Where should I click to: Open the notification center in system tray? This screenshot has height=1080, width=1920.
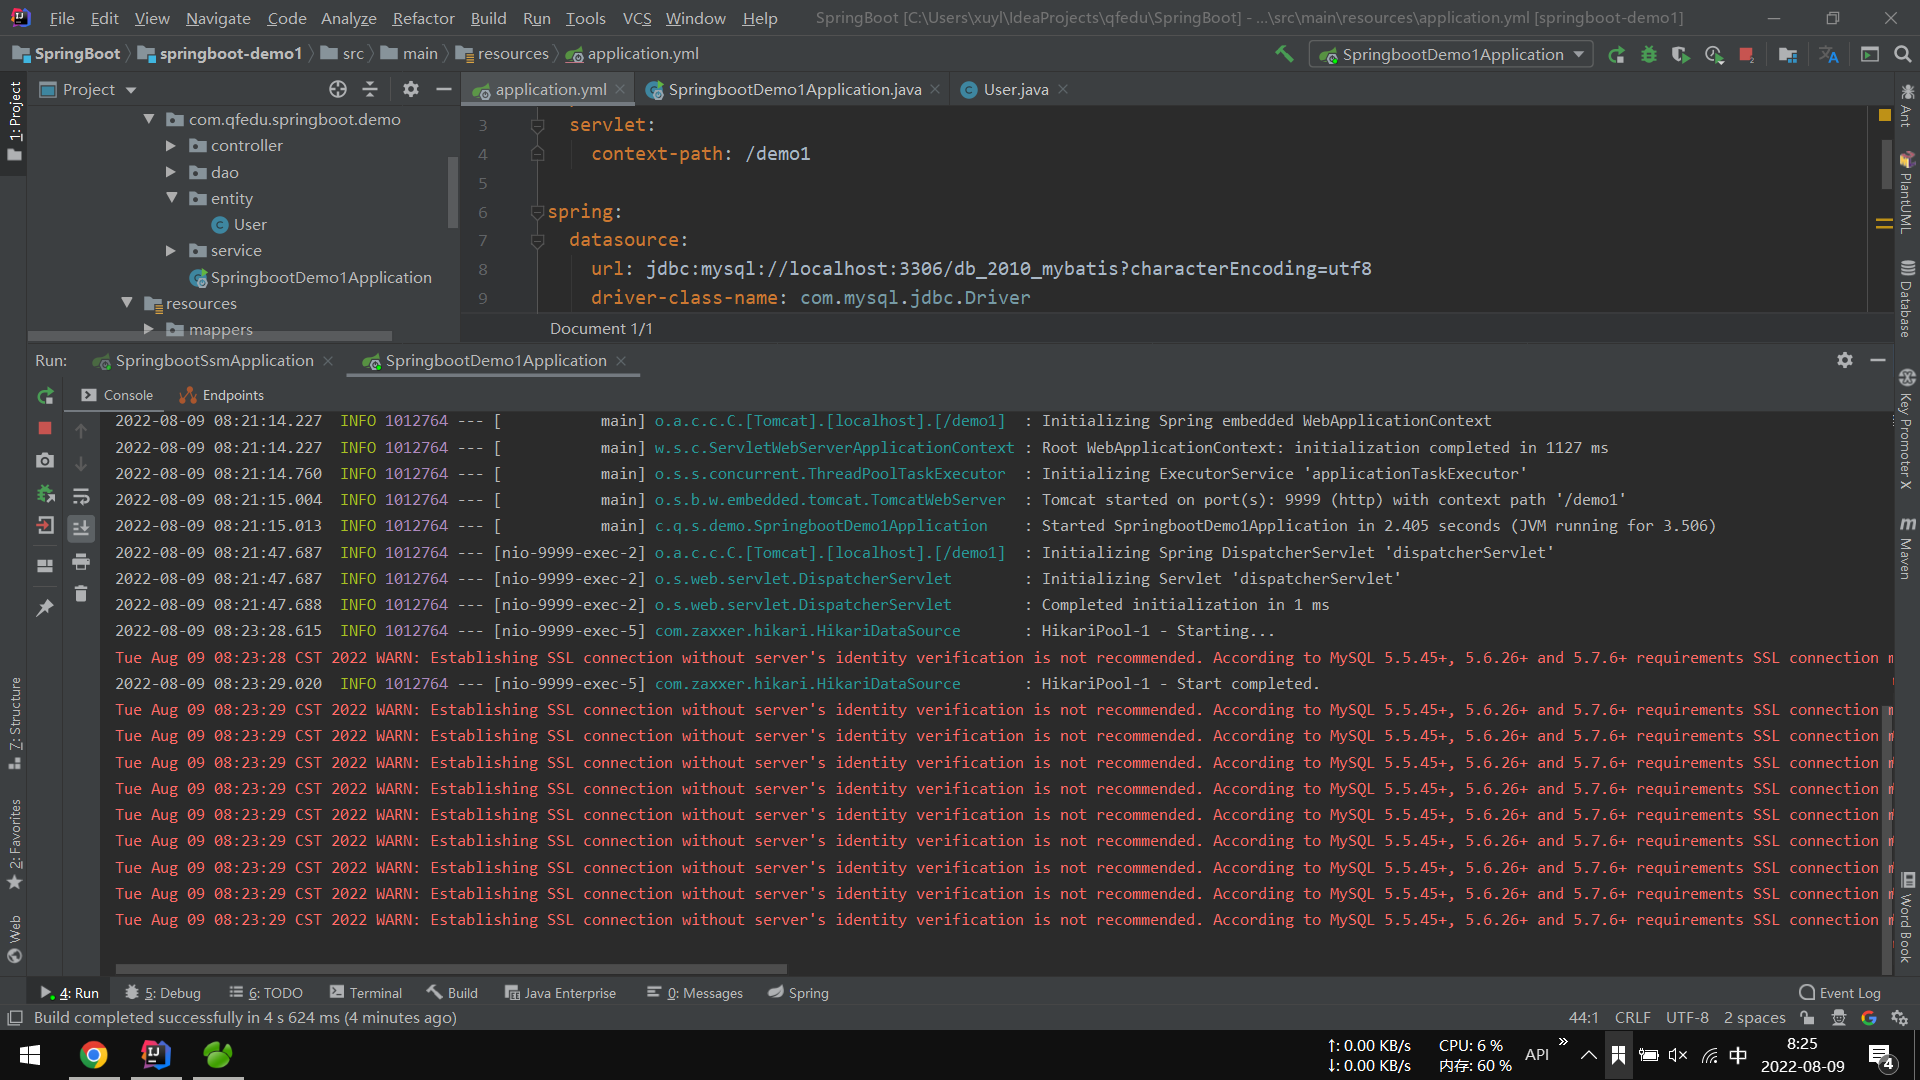[x=1880, y=1056]
